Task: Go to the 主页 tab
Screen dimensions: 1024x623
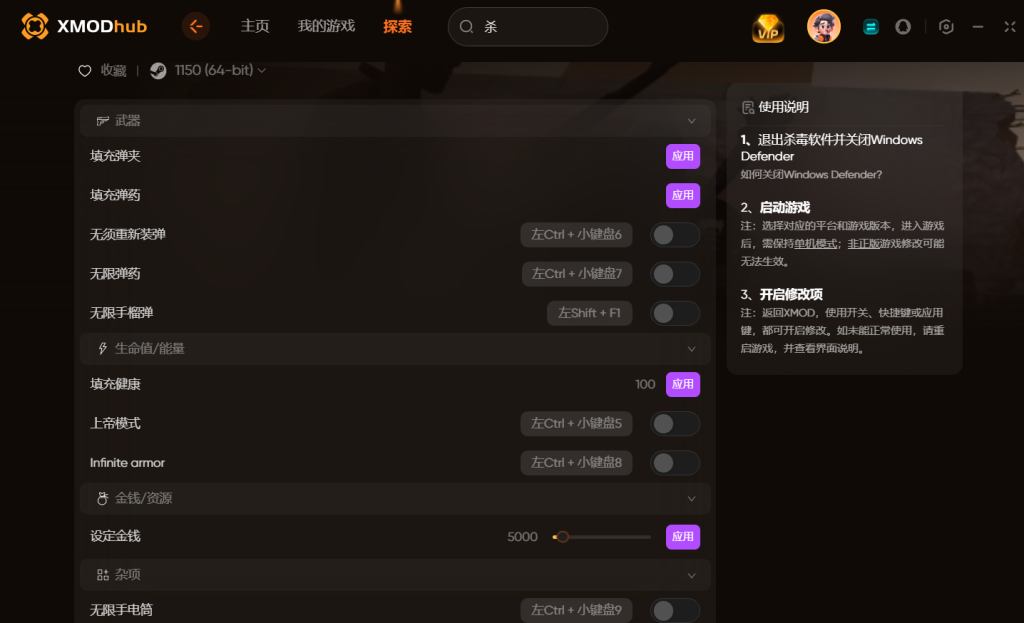Action: [x=255, y=26]
